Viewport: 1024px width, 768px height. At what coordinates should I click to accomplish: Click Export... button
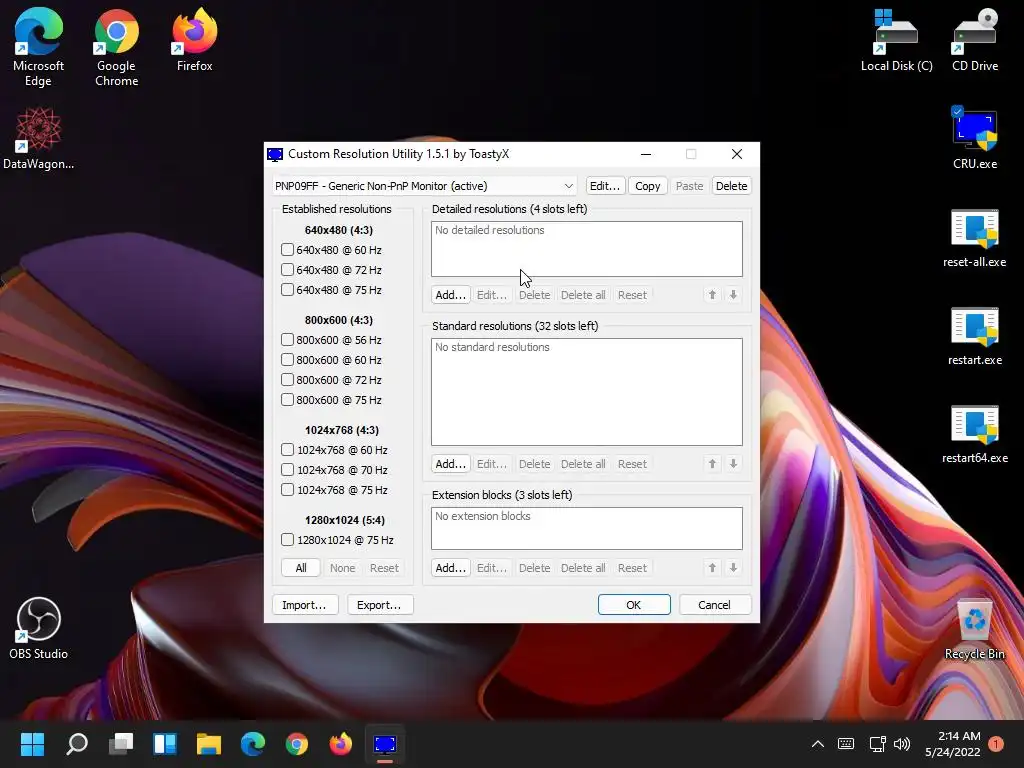click(379, 605)
